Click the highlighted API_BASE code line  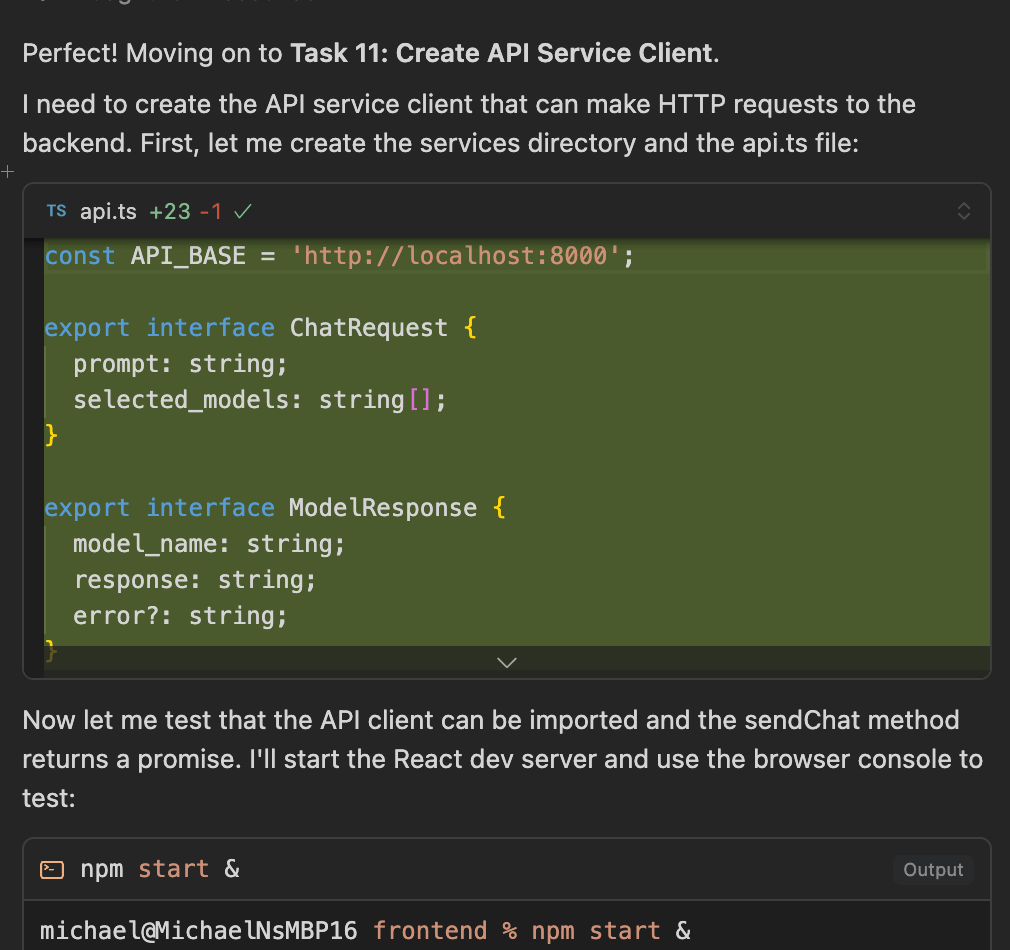pos(339,255)
